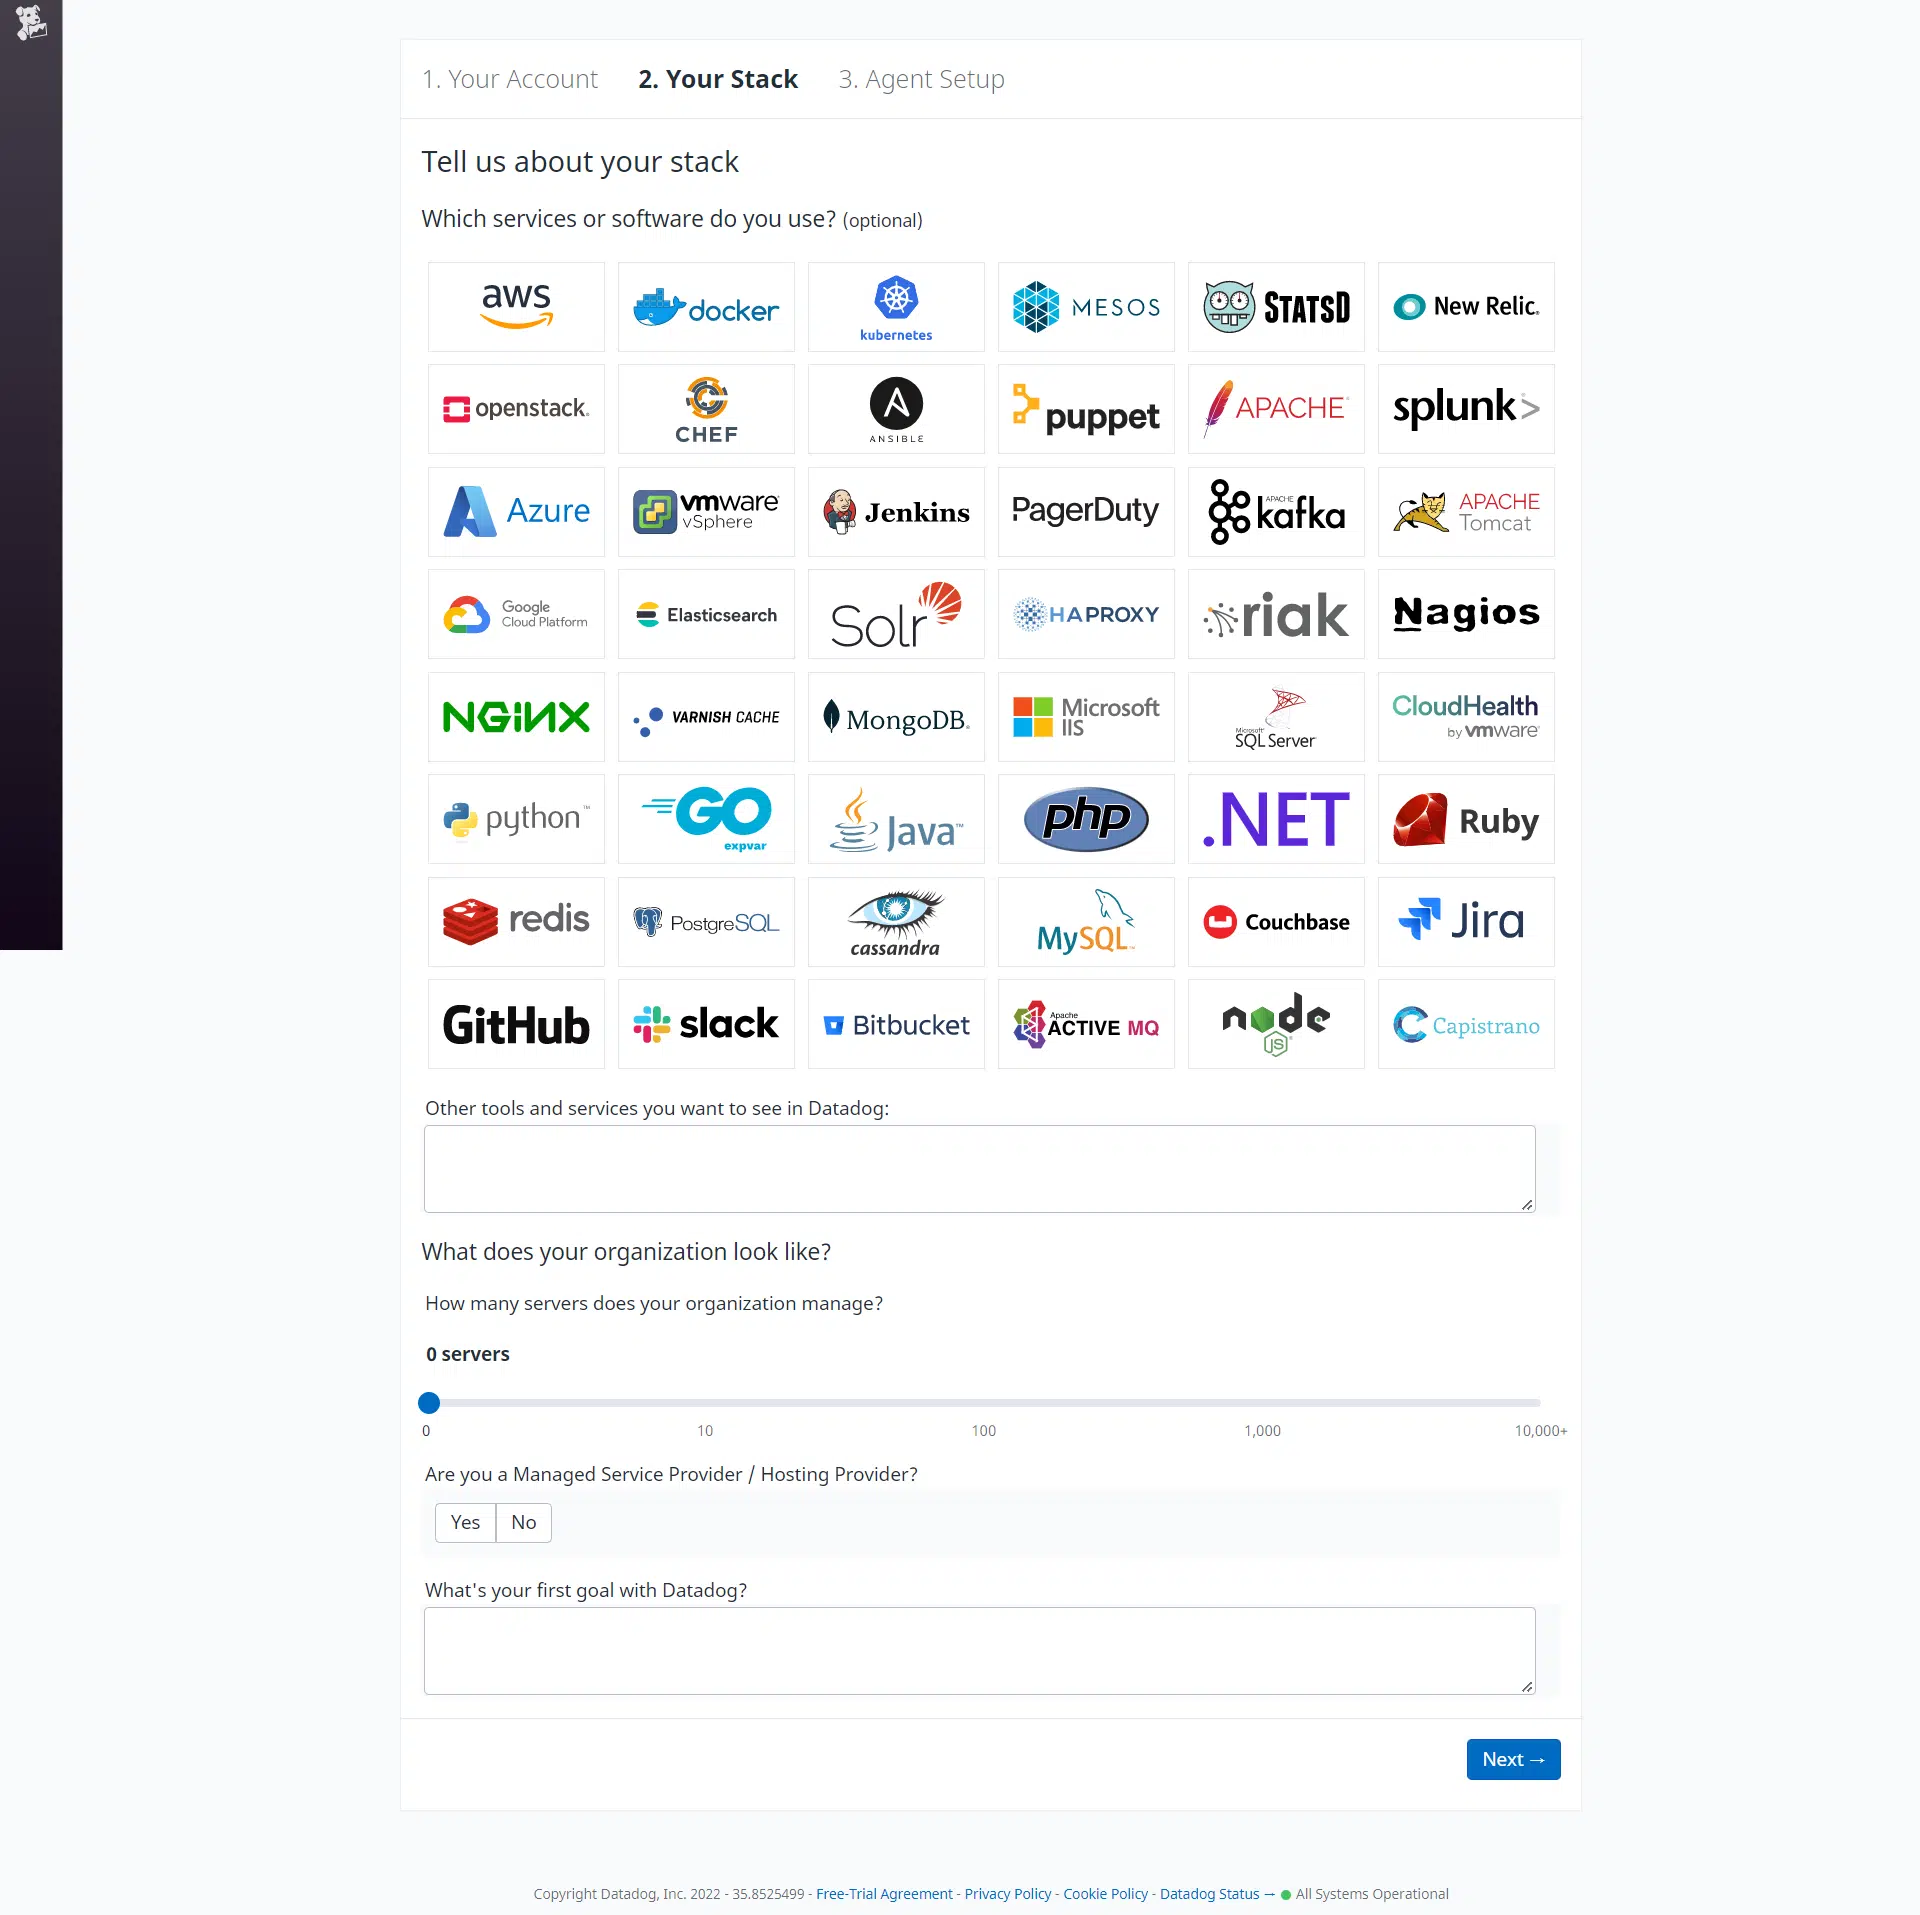1920x1915 pixels.
Task: Choose the NGINX tile
Action: pos(516,717)
